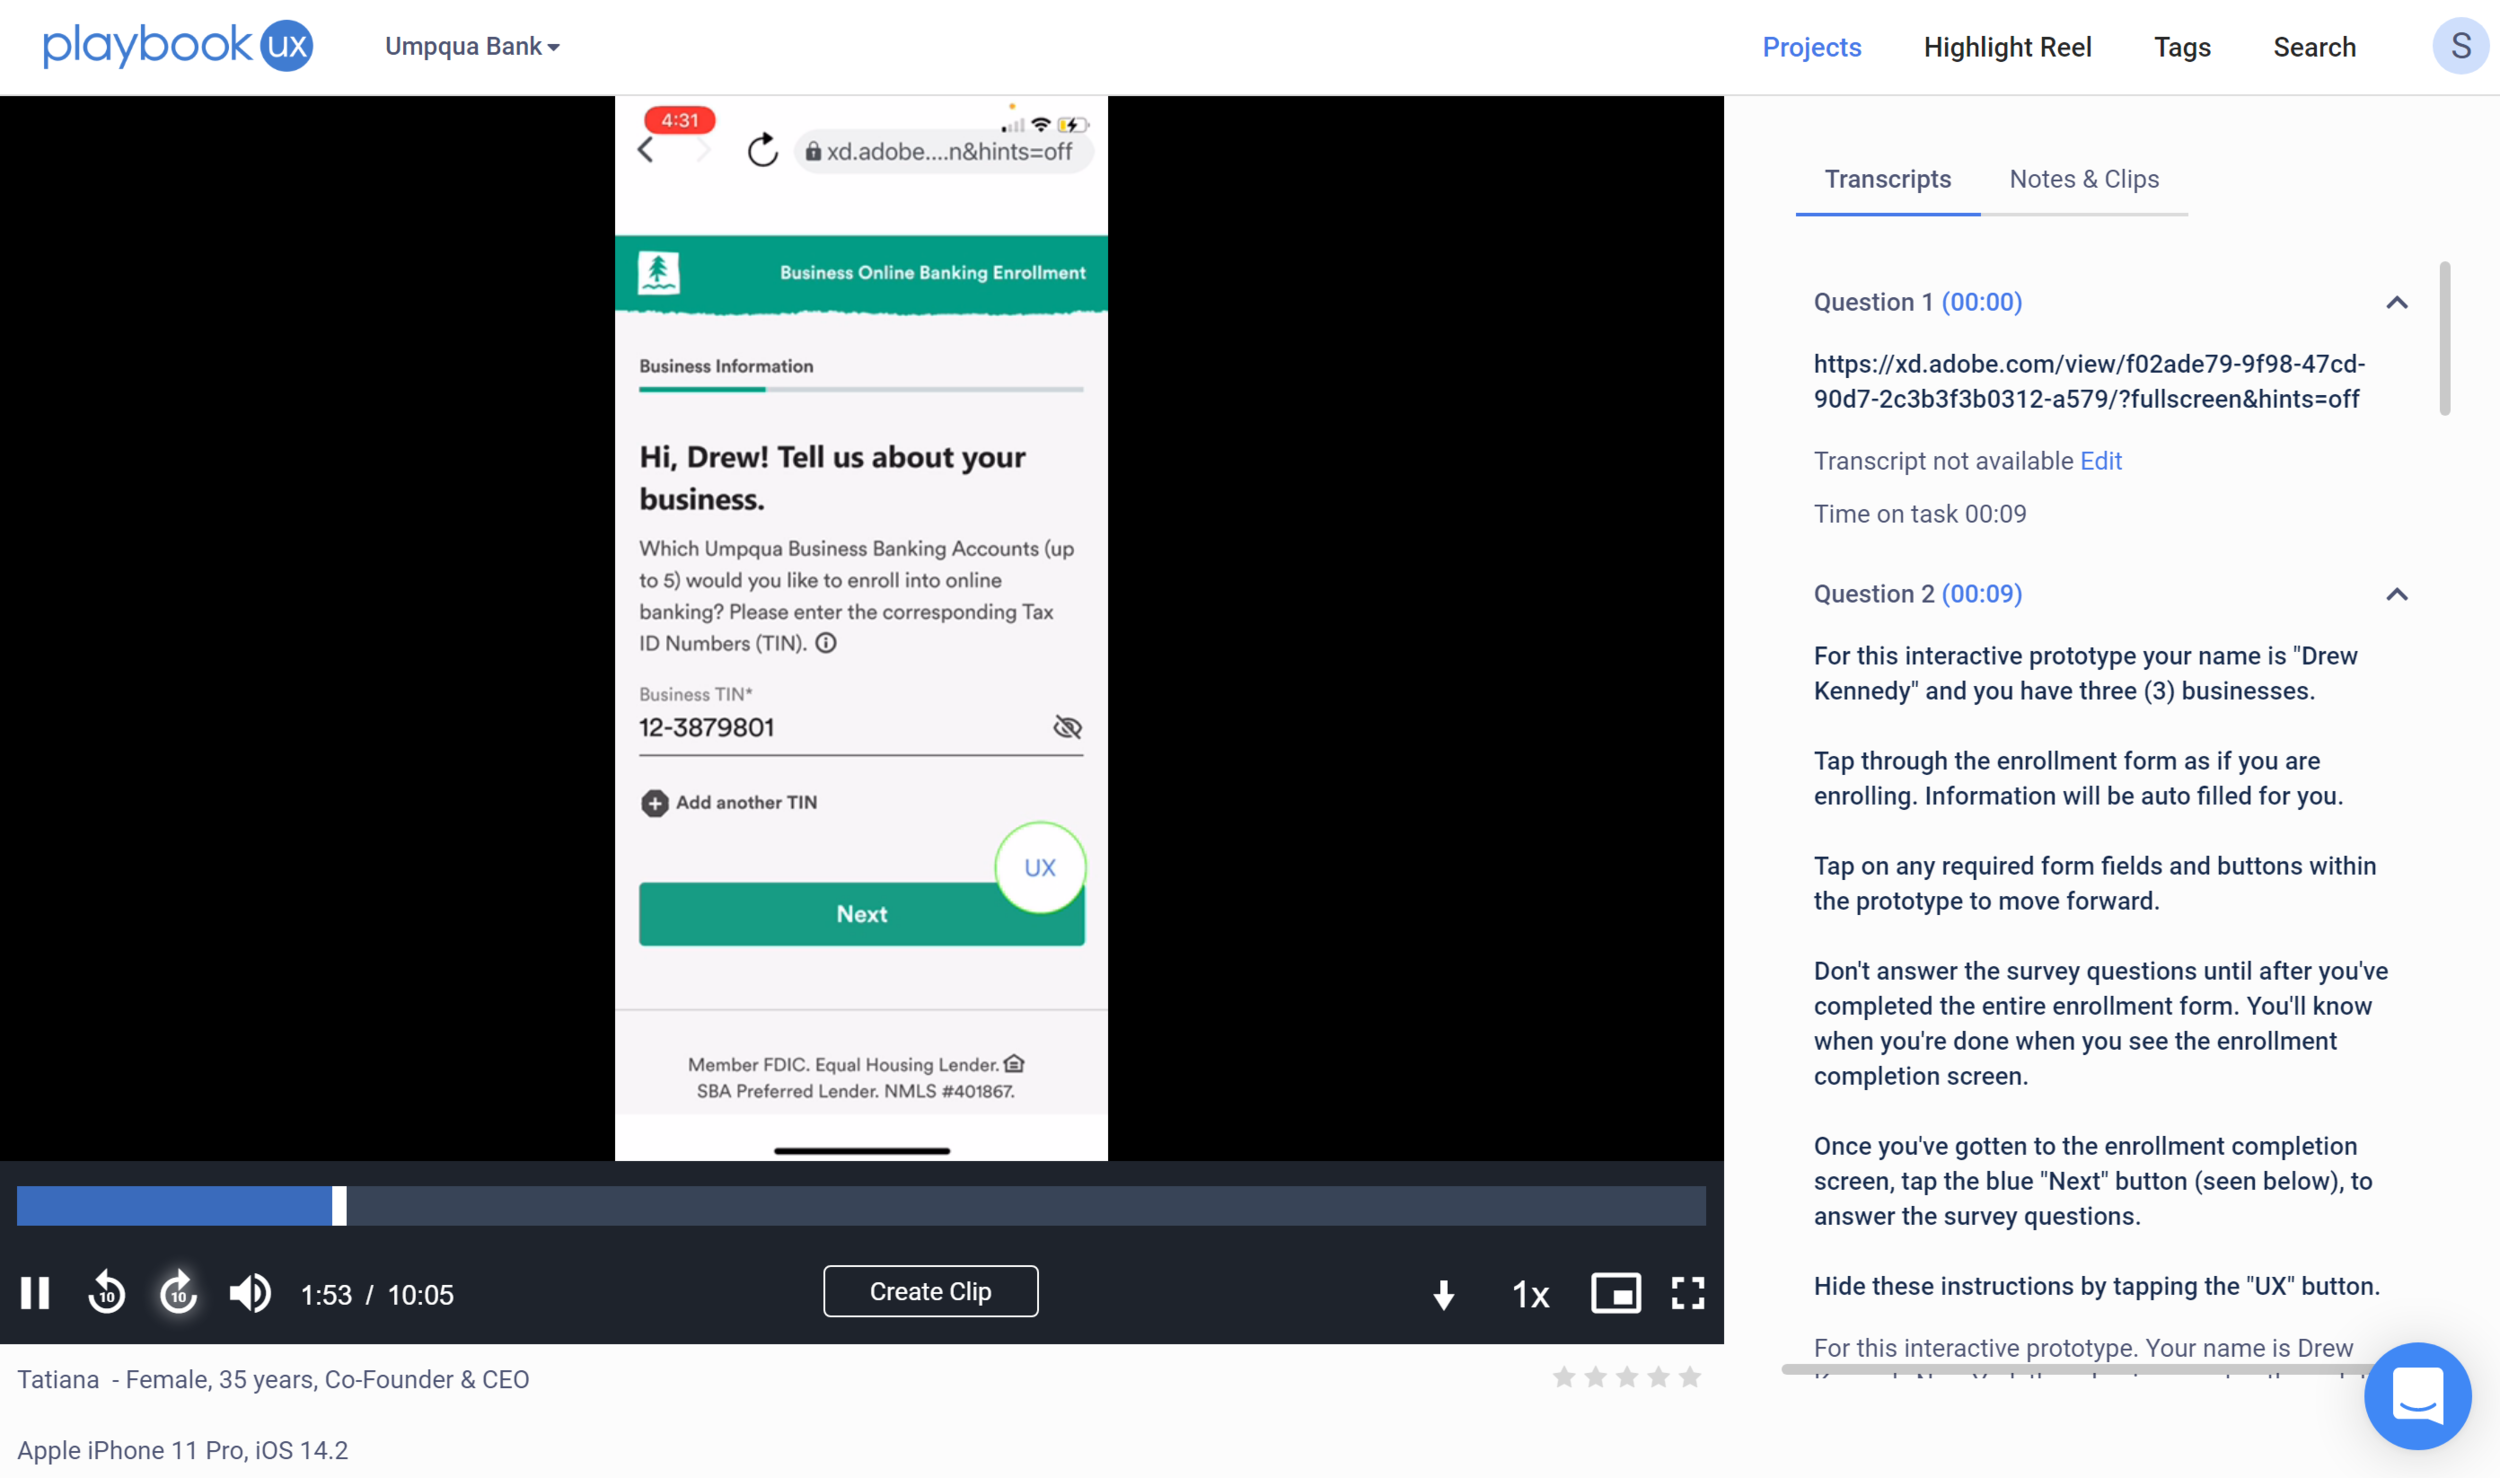This screenshot has height=1478, width=2500.
Task: Collapse the Question 1 section
Action: click(2396, 302)
